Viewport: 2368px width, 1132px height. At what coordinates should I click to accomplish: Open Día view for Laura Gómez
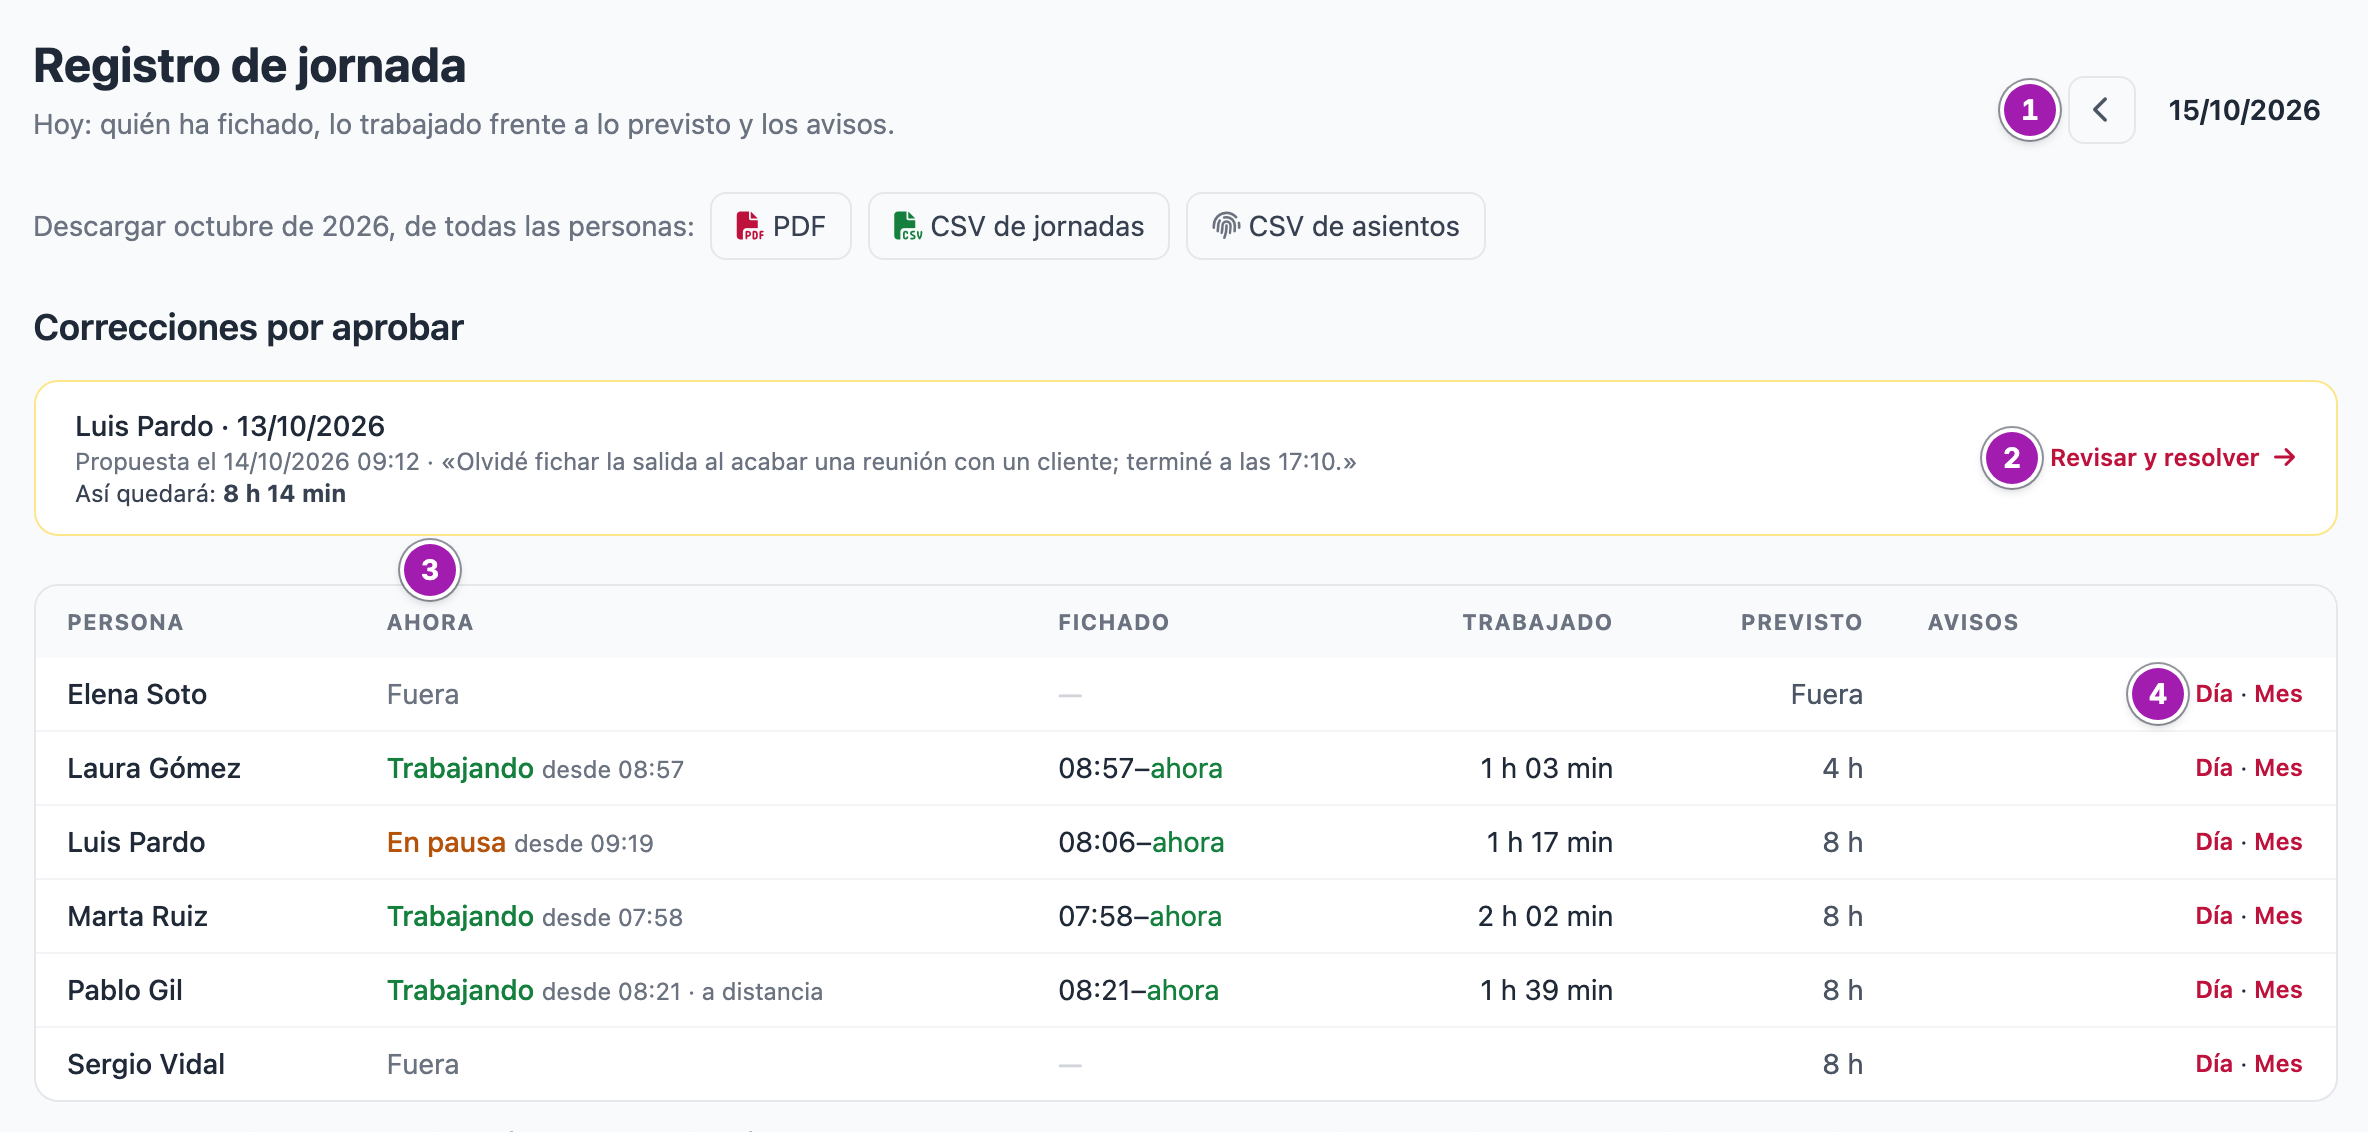pos(2214,768)
